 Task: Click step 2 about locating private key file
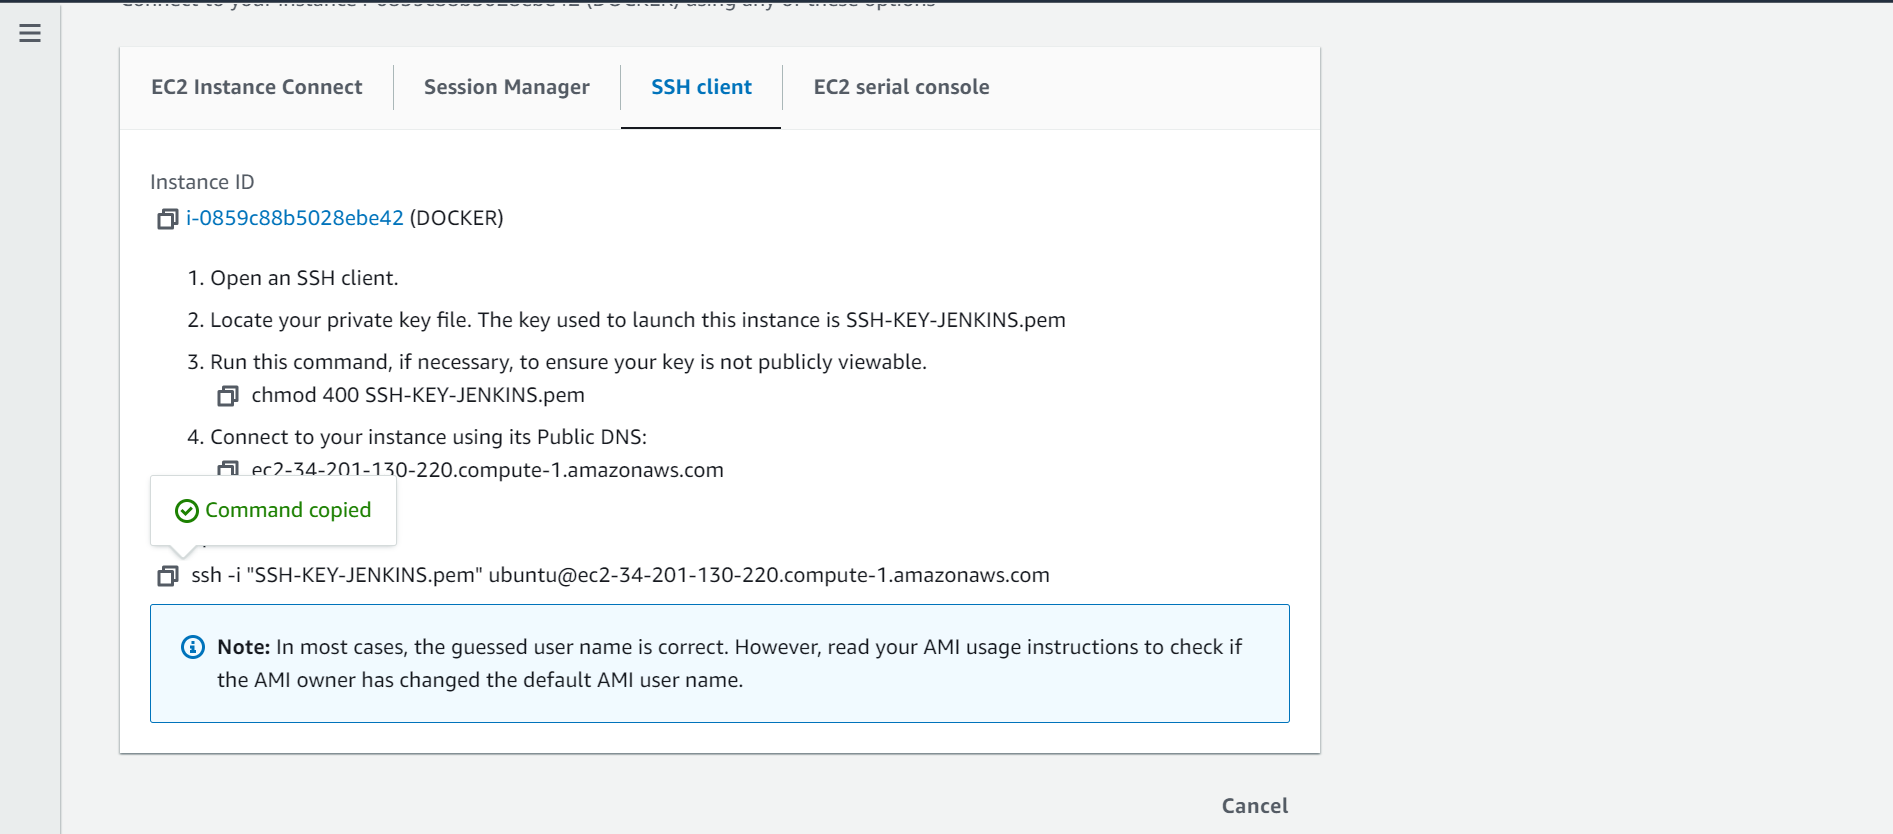tap(626, 320)
